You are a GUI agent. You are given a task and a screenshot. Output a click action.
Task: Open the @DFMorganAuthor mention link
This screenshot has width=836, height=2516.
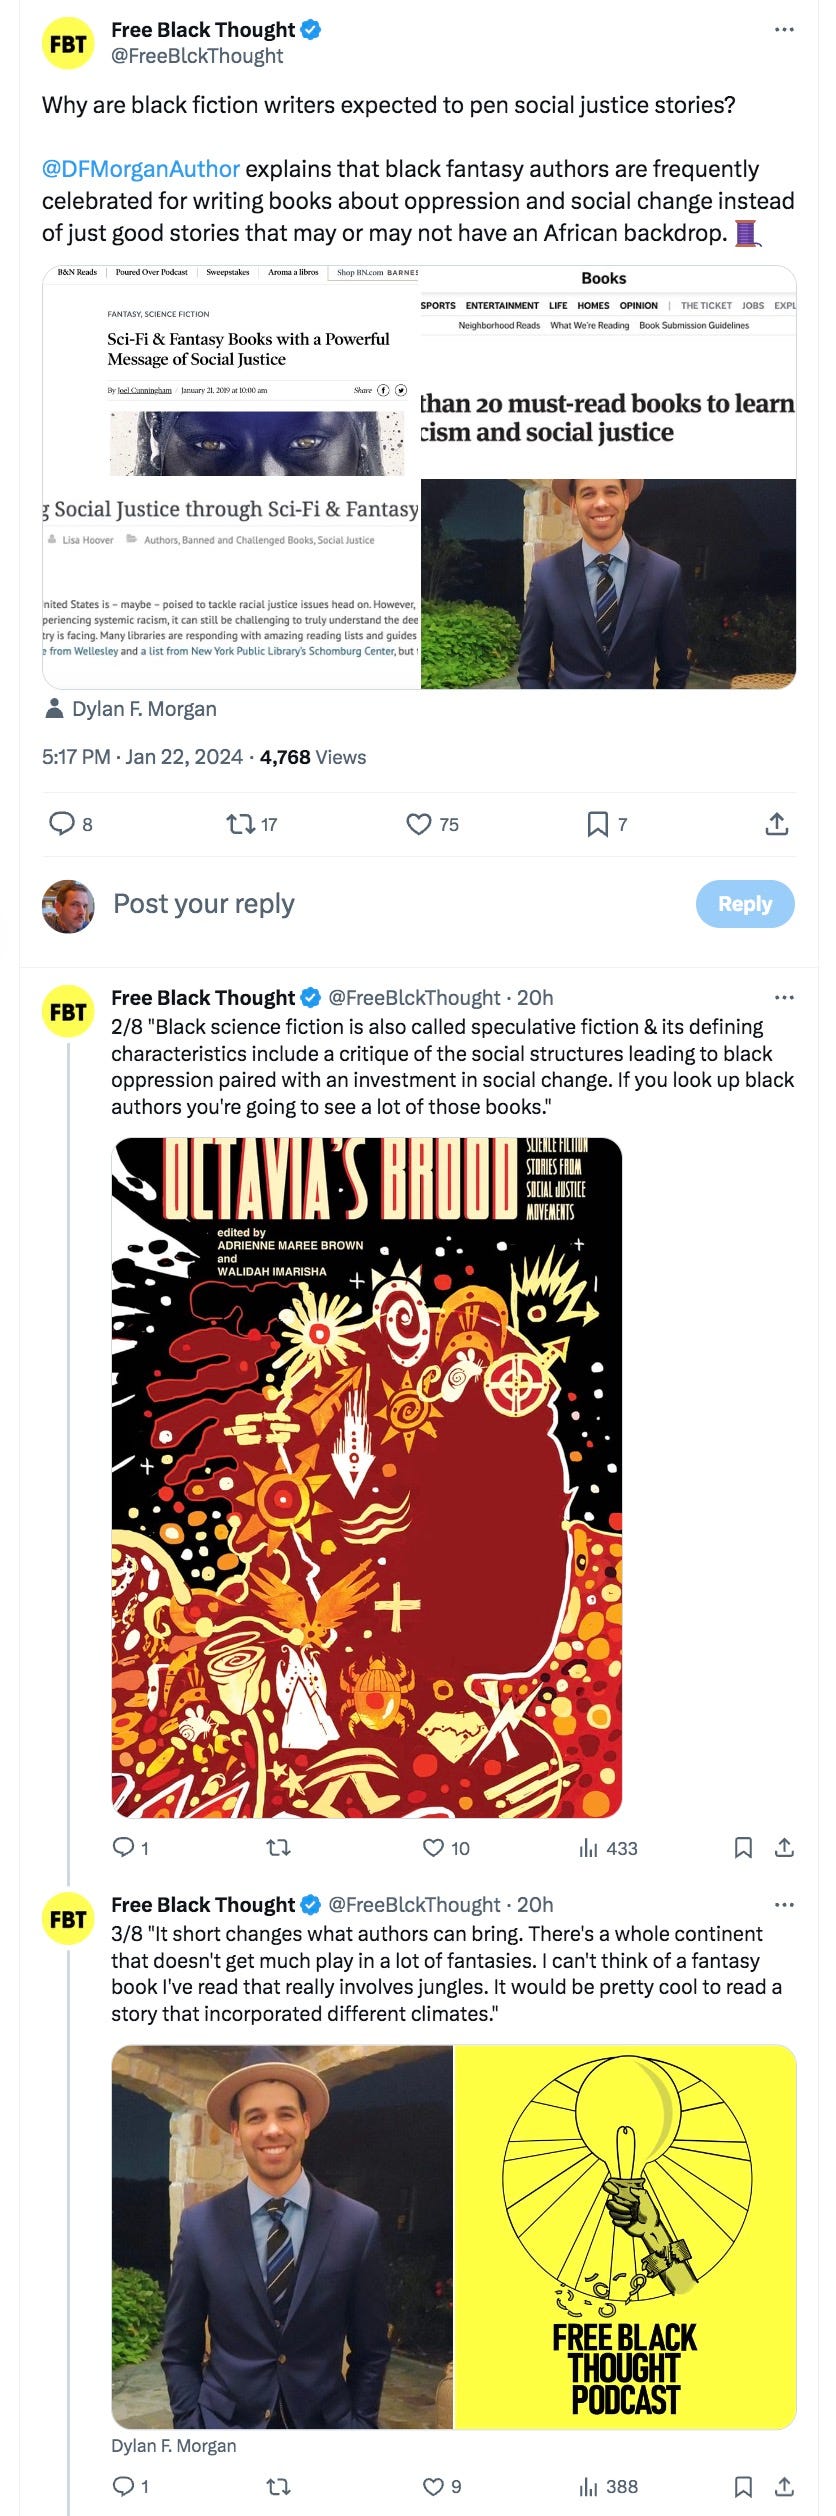(141, 169)
